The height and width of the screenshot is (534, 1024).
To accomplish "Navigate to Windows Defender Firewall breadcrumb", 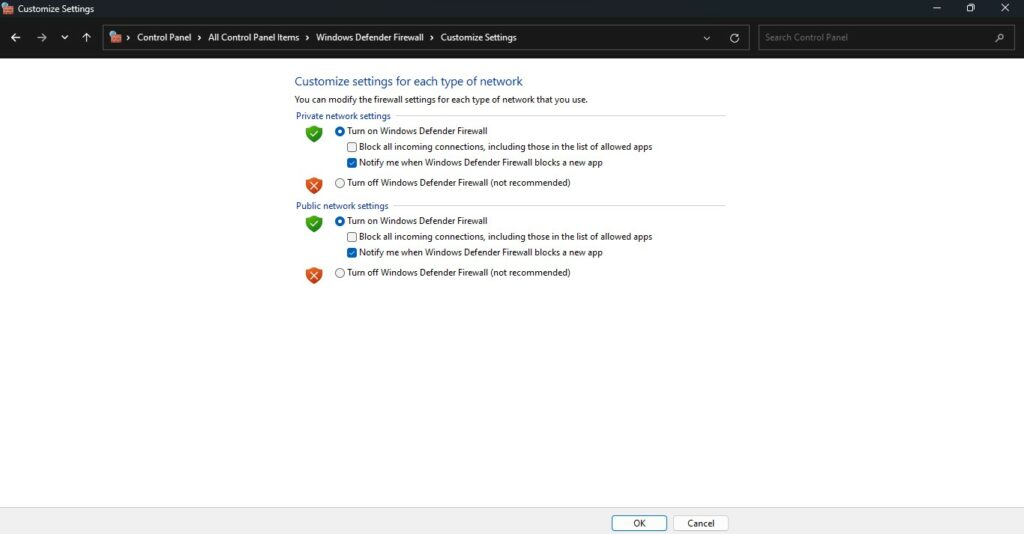I will [370, 38].
